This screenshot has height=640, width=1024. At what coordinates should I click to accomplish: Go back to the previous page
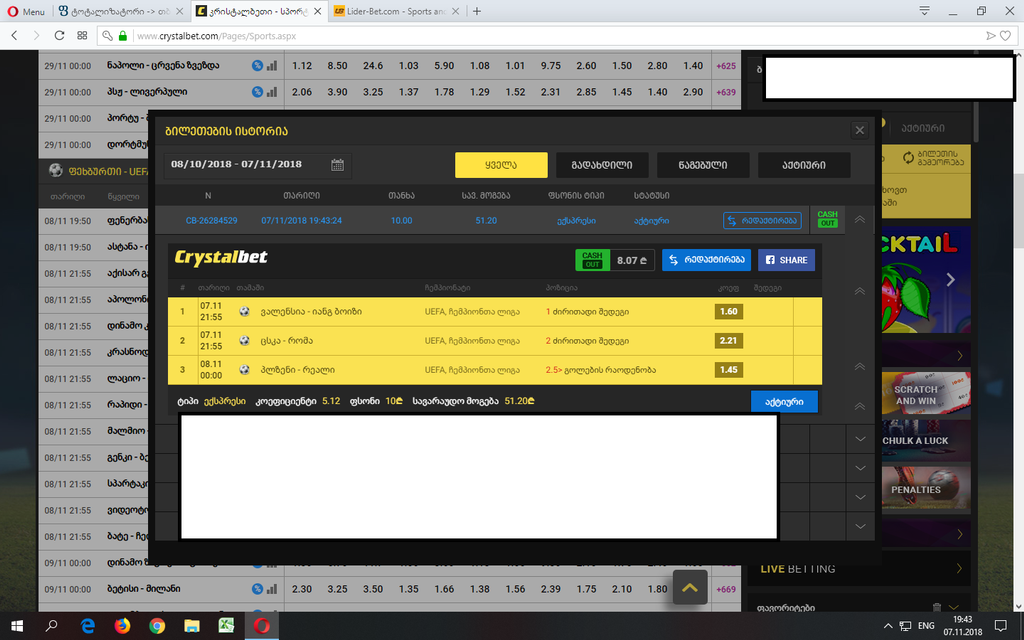pos(14,35)
